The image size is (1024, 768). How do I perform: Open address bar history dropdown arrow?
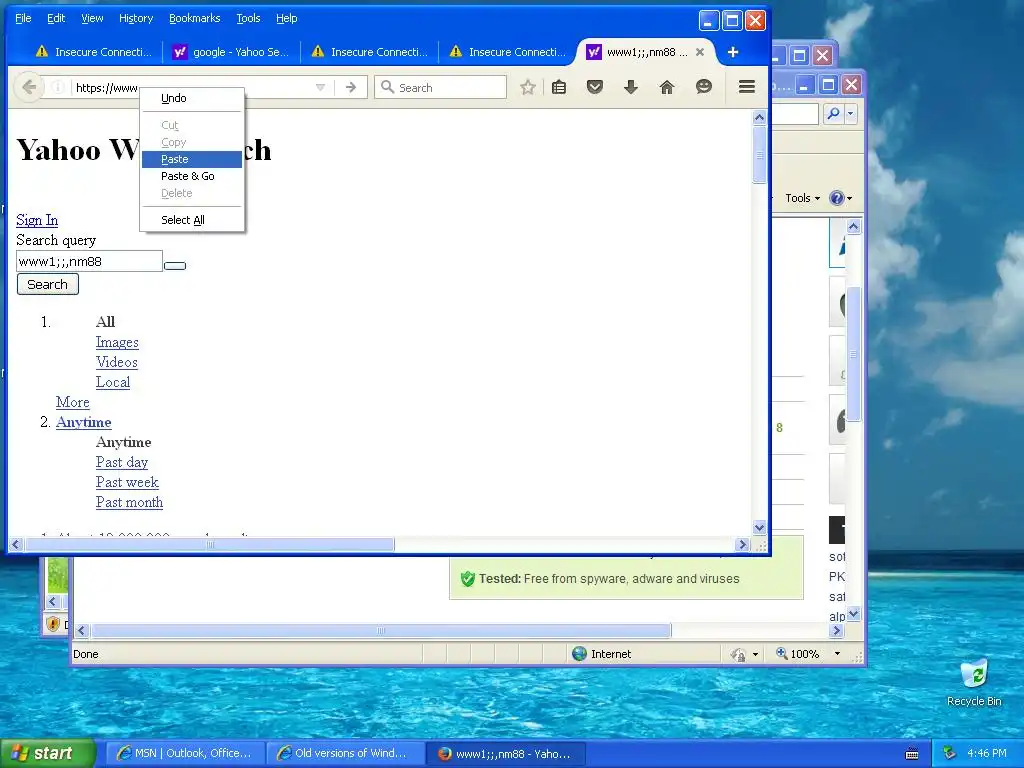click(320, 87)
